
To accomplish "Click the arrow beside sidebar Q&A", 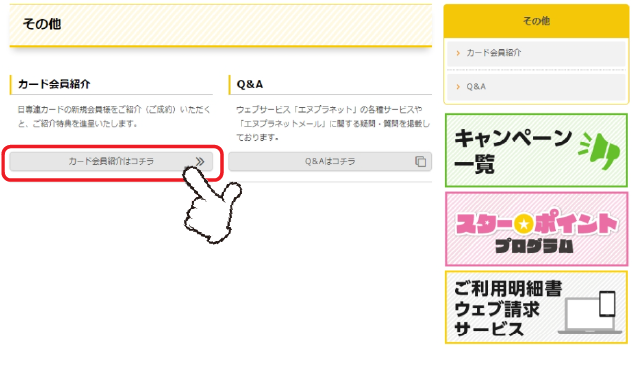I will (x=458, y=87).
